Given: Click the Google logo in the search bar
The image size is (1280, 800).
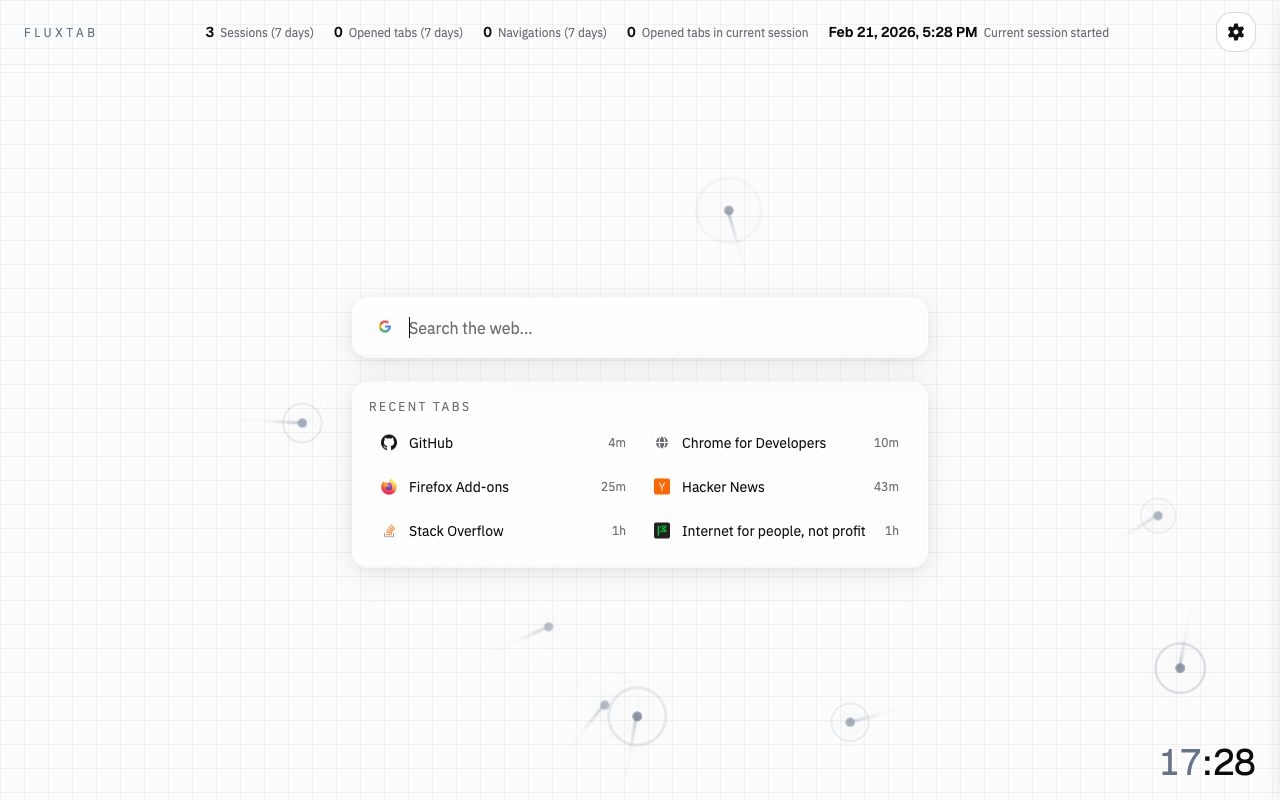Looking at the screenshot, I should click(385, 326).
